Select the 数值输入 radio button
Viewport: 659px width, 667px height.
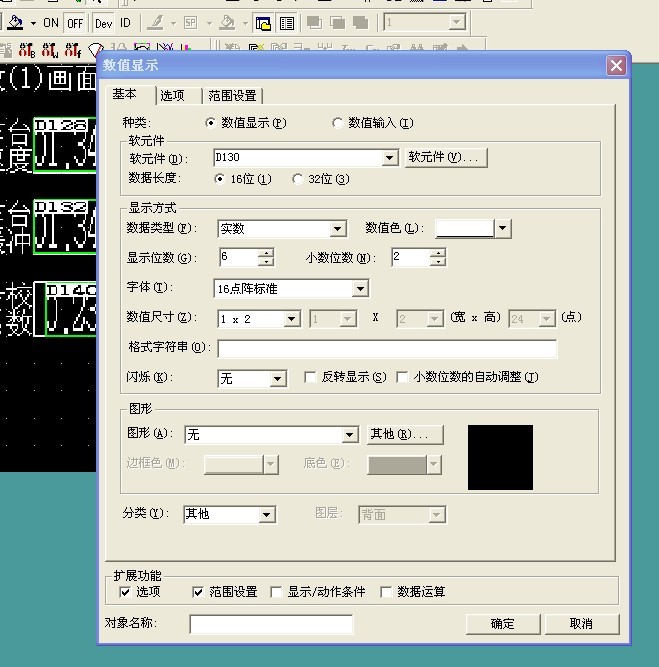click(x=338, y=123)
